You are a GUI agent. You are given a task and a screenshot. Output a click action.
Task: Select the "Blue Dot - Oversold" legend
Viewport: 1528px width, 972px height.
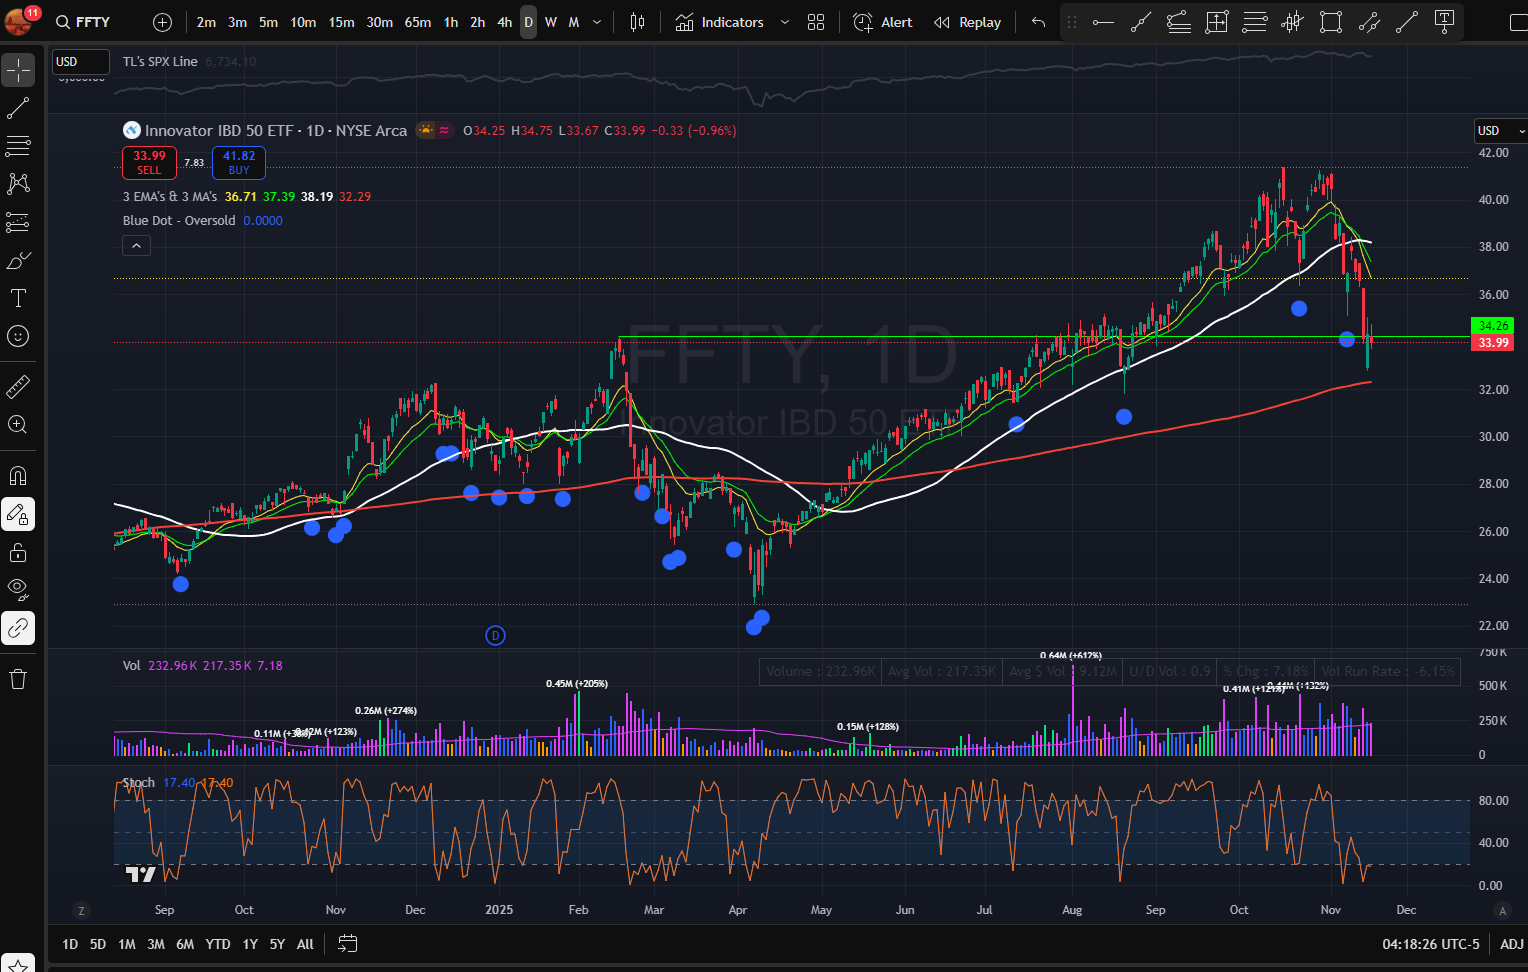point(179,221)
